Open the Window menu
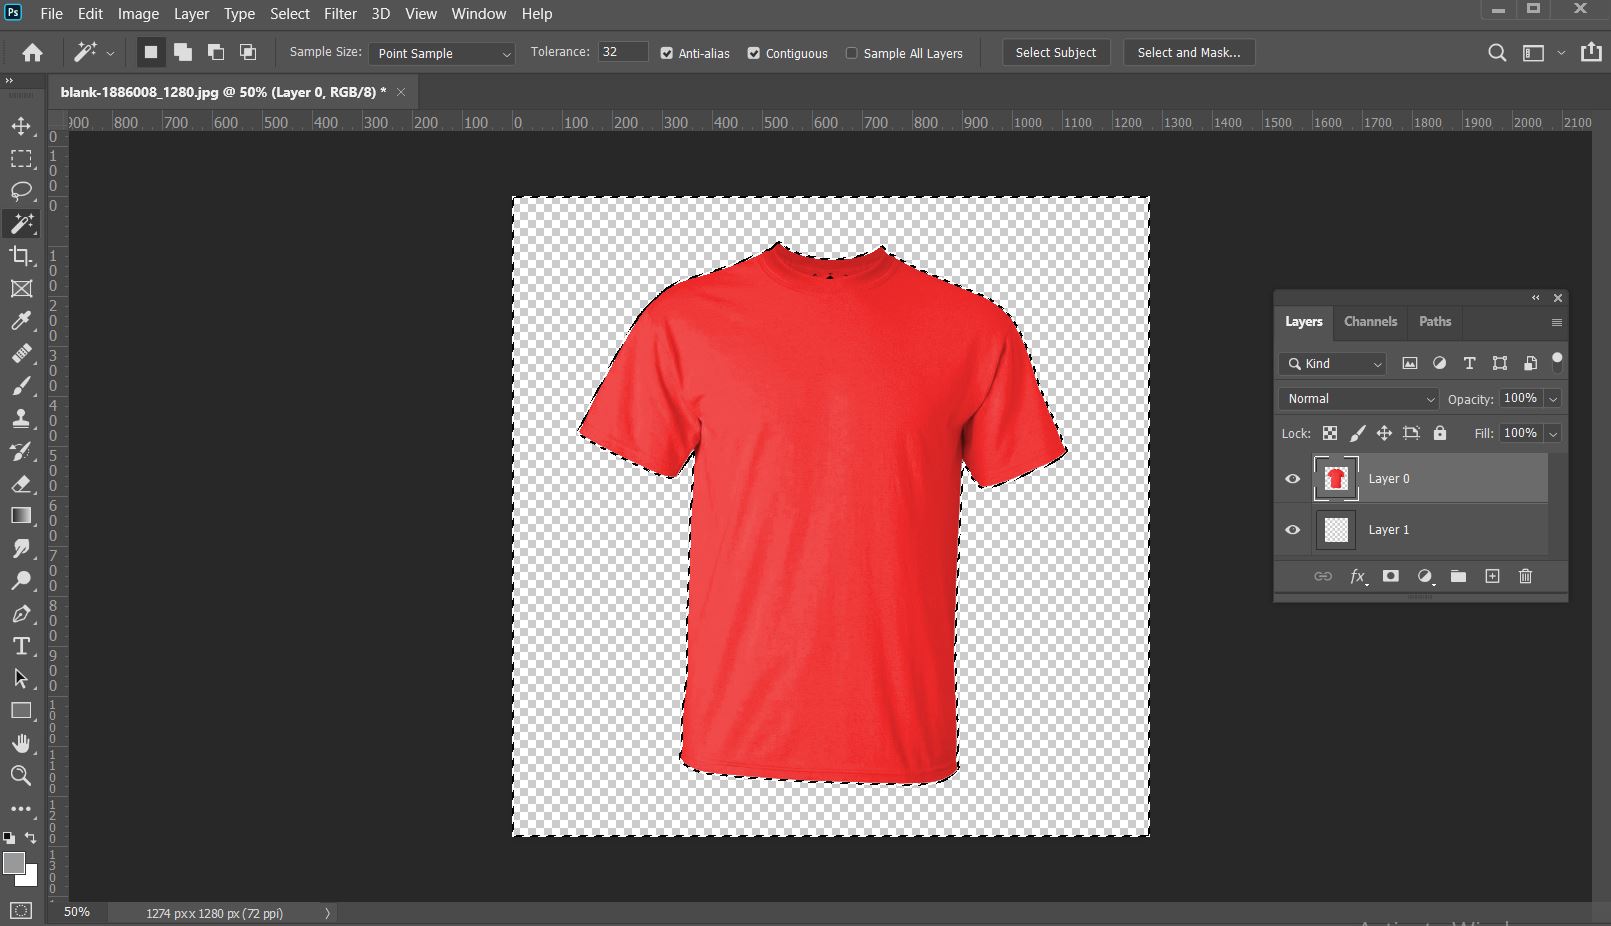This screenshot has width=1611, height=926. coord(479,14)
